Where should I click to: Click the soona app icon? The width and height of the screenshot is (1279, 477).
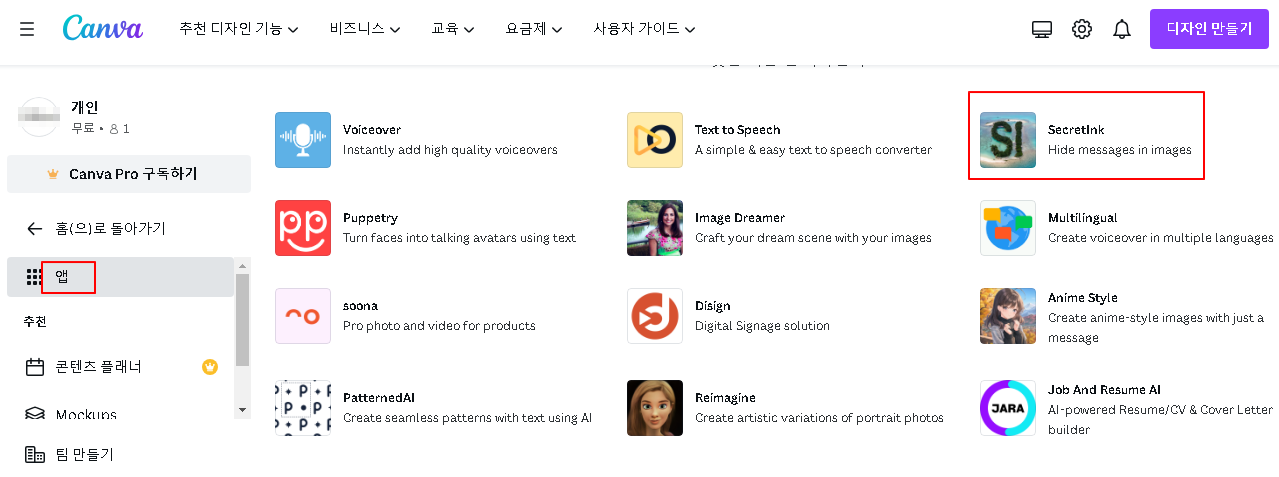click(303, 316)
